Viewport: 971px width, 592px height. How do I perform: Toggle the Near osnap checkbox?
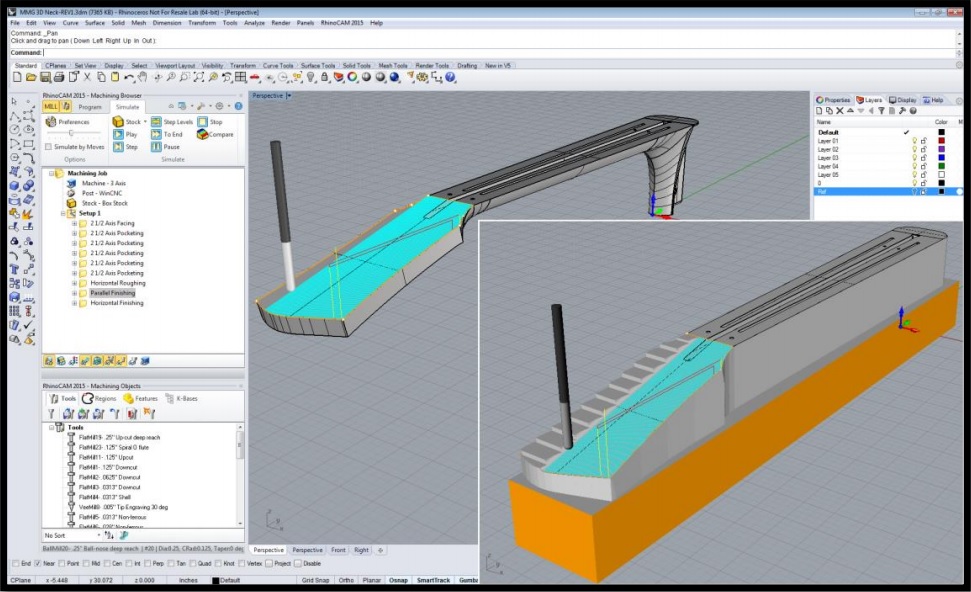point(38,564)
